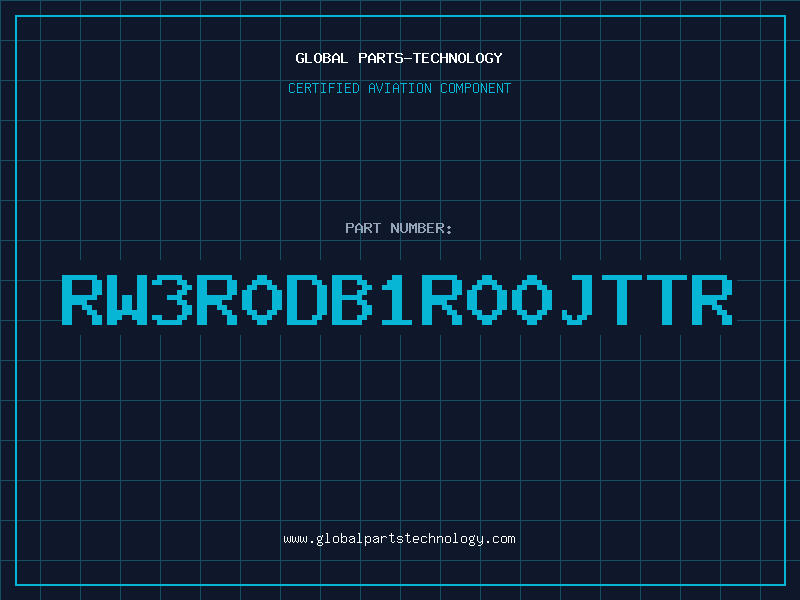800x600 pixels.
Task: Click the GLOBAL PARTS-TECHNOLOGY title
Action: click(x=399, y=58)
